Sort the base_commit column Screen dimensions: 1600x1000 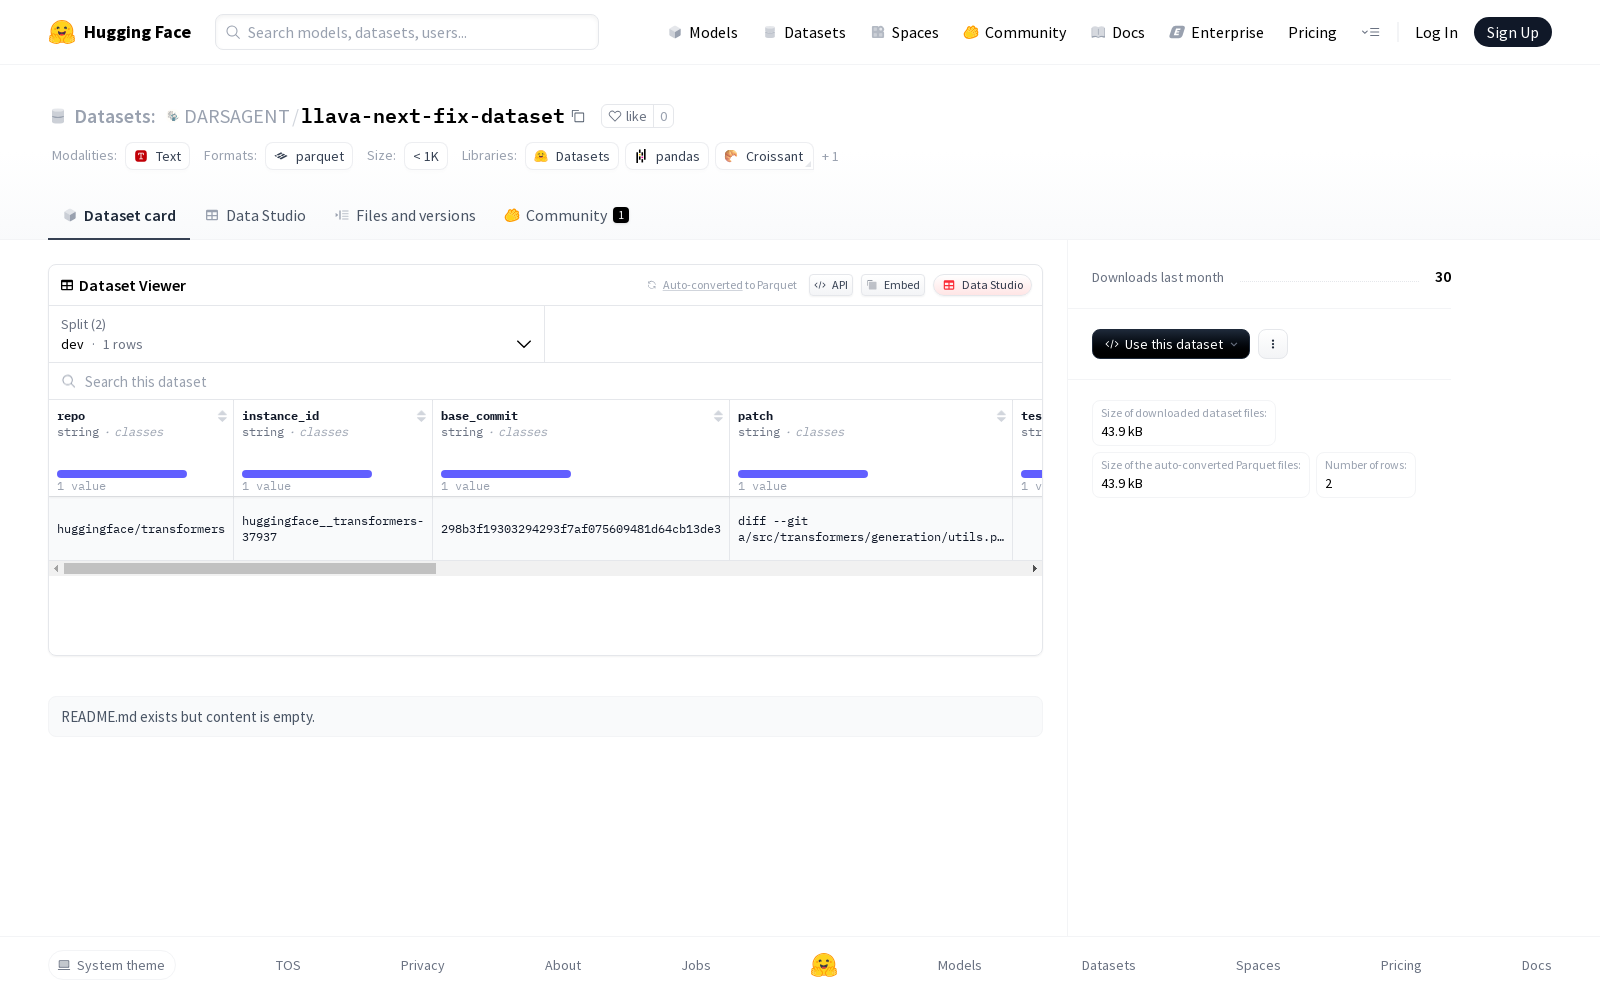[x=718, y=416]
